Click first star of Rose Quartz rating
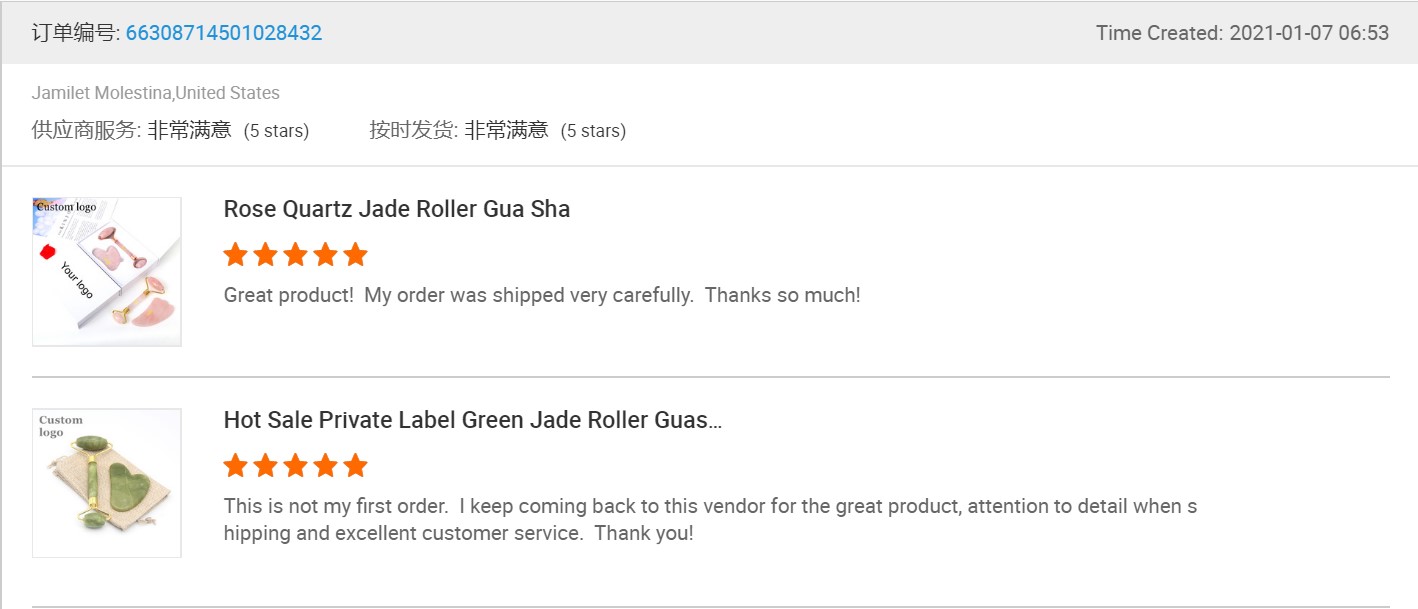 tap(236, 255)
